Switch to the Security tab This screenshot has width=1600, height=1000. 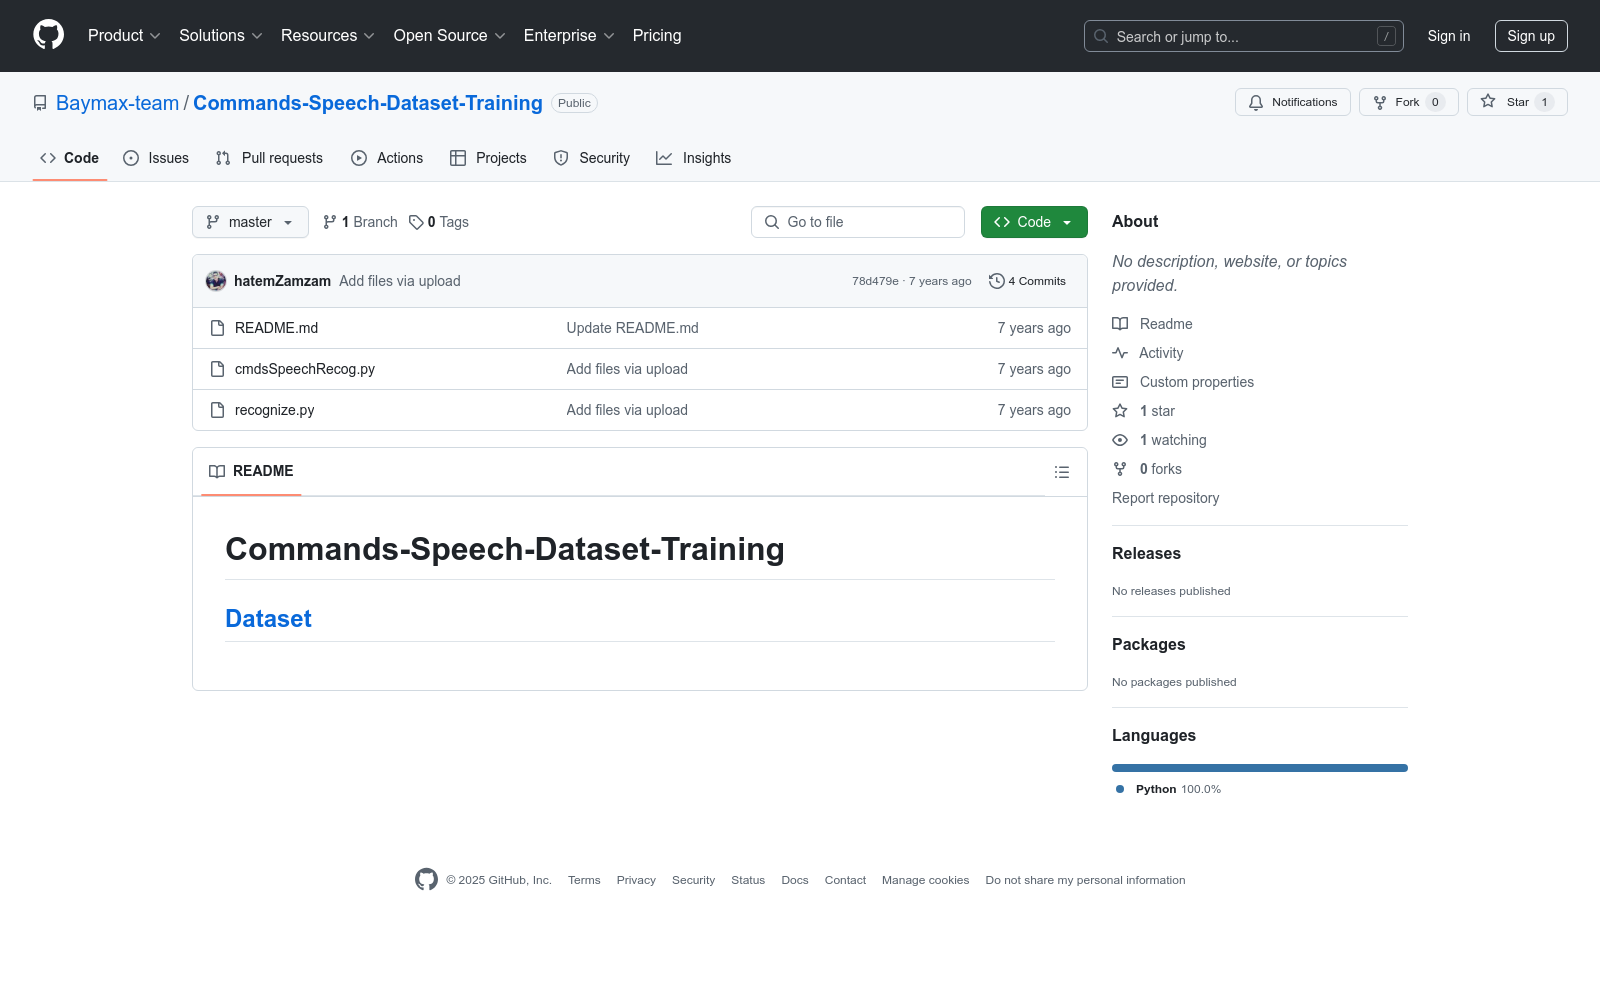coord(592,158)
